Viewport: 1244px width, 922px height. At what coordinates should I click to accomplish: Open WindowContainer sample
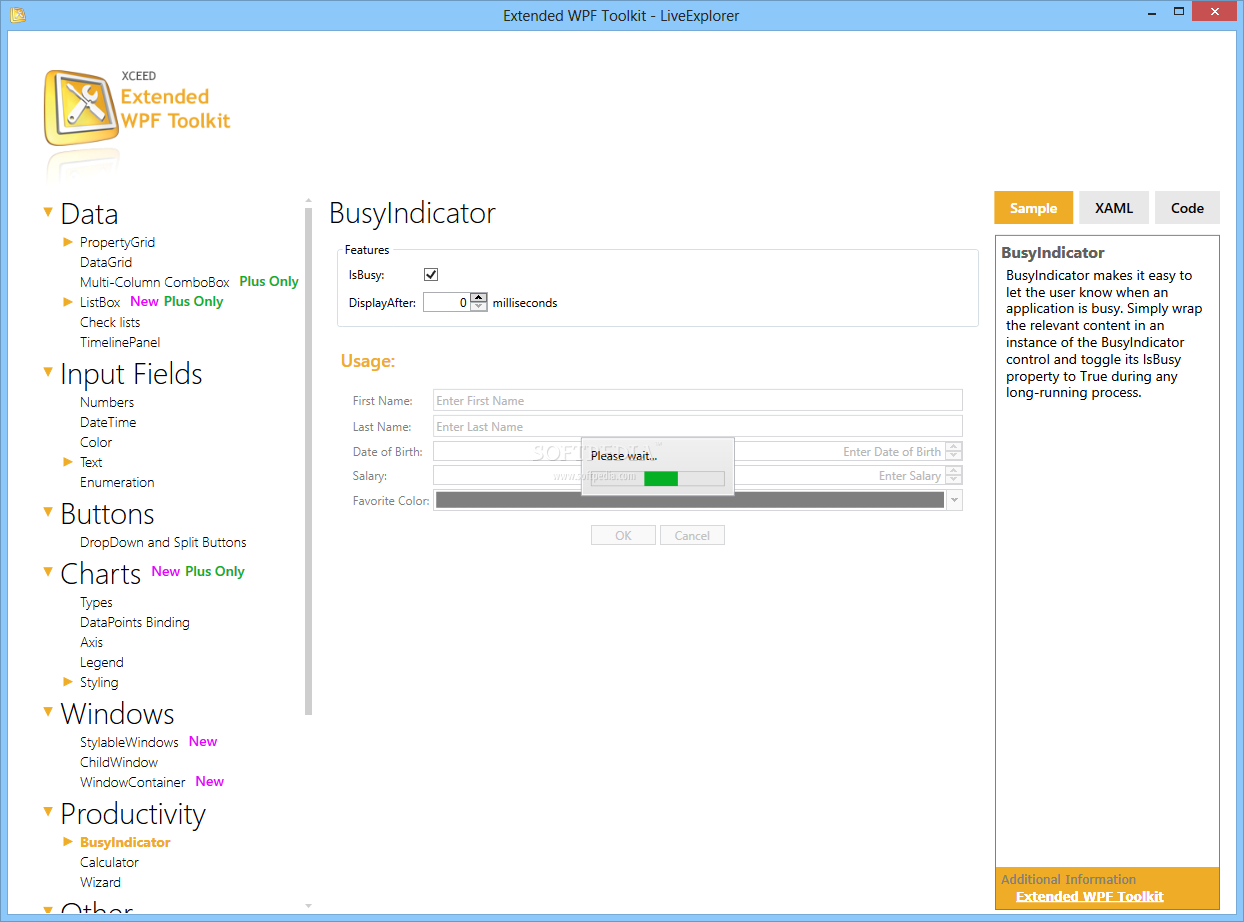pyautogui.click(x=133, y=782)
